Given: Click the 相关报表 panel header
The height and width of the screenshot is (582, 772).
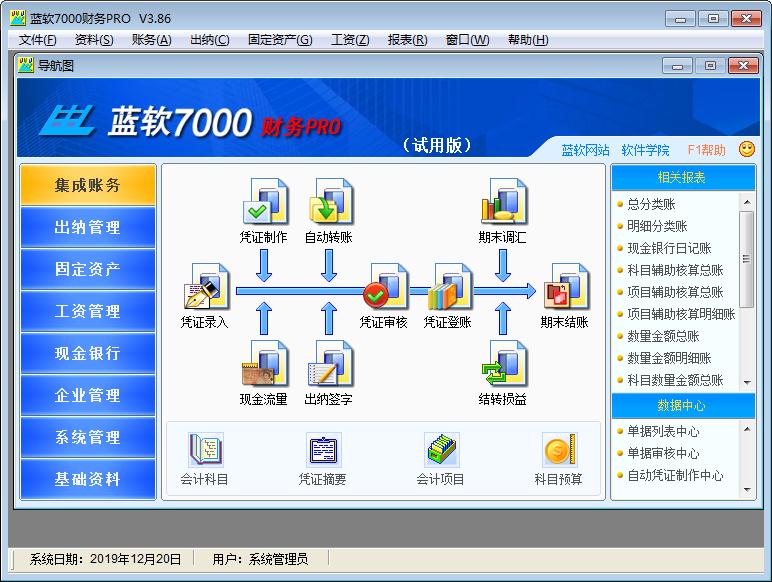Looking at the screenshot, I should point(683,177).
